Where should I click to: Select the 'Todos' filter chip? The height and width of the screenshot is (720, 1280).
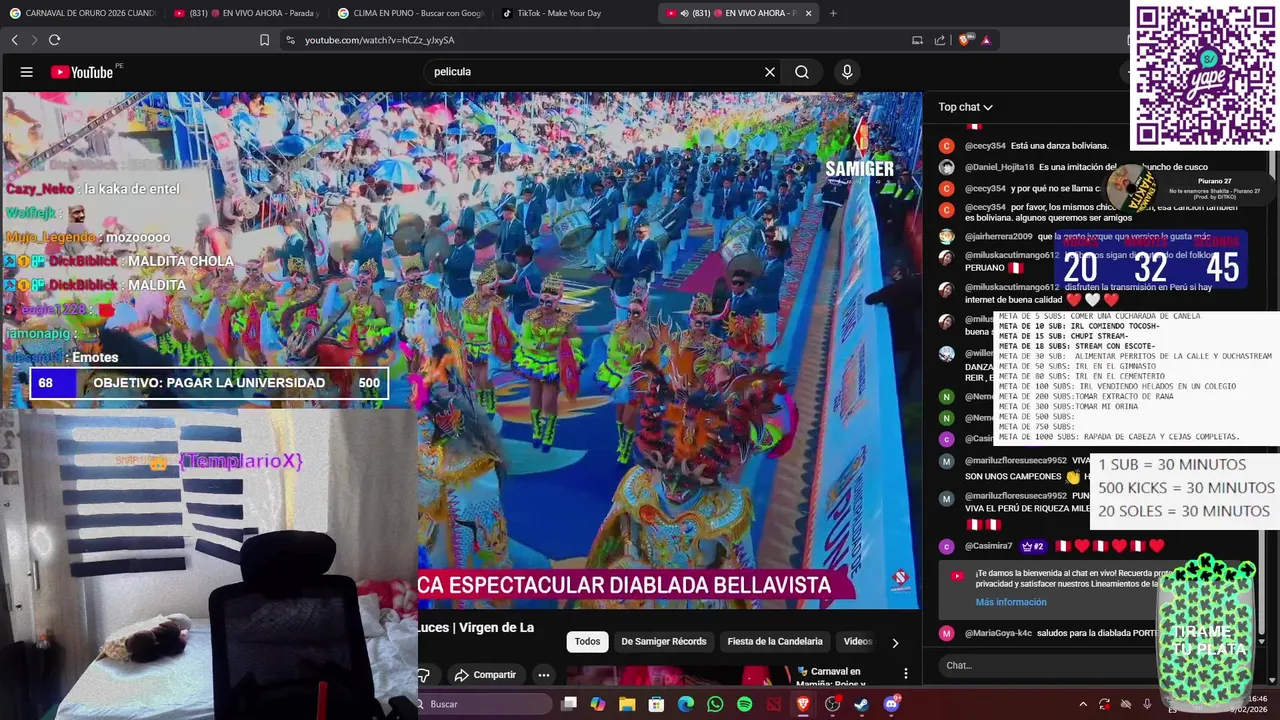[x=587, y=642]
